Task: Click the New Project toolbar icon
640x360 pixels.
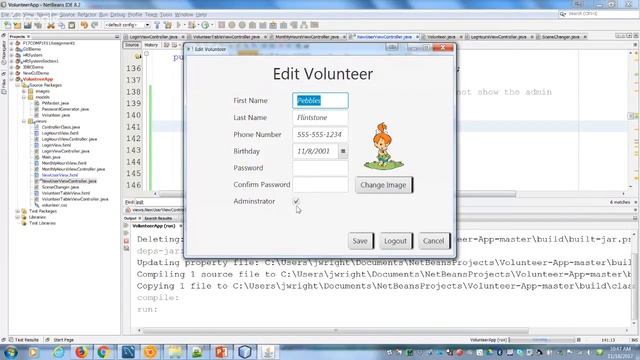Action: [x=17, y=25]
